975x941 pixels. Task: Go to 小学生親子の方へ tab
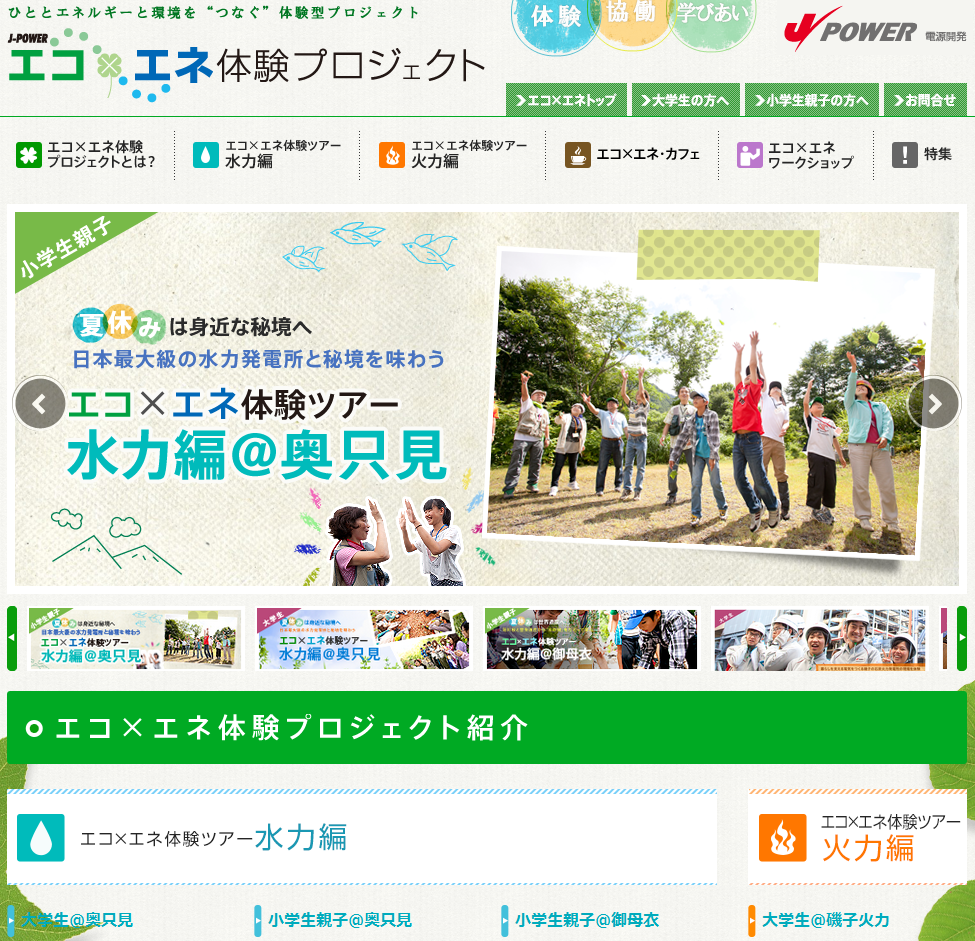point(811,100)
